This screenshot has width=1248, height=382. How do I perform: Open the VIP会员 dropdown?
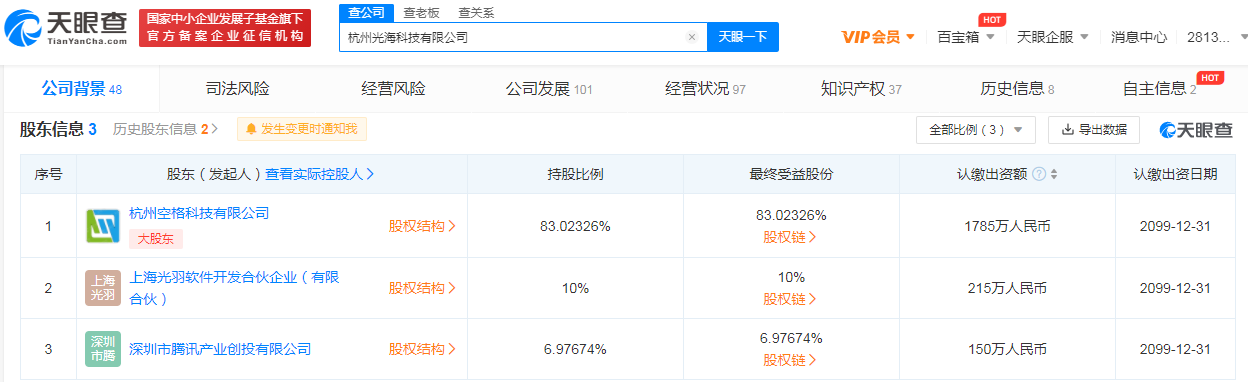tap(879, 37)
